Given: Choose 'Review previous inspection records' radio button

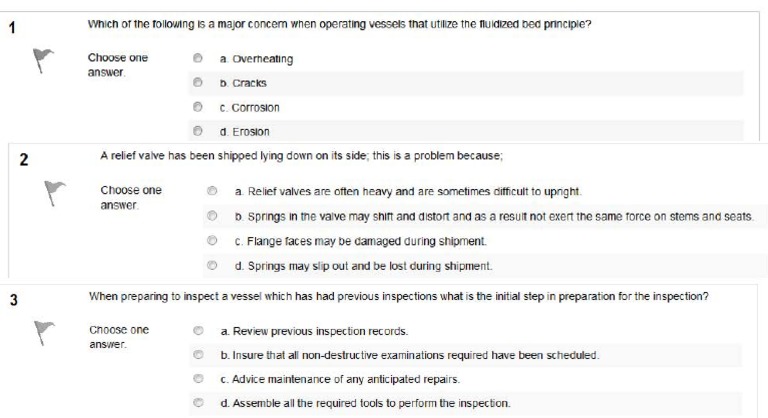Looking at the screenshot, I should point(198,330).
